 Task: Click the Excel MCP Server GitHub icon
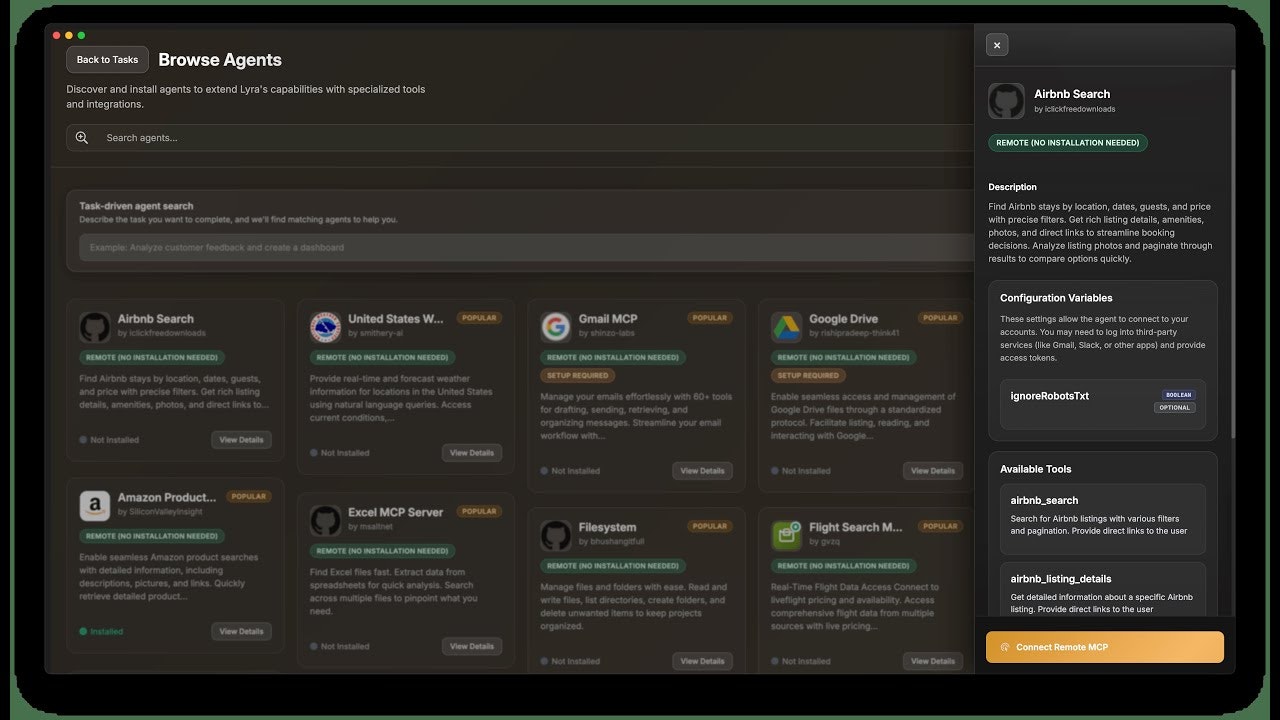coord(326,520)
